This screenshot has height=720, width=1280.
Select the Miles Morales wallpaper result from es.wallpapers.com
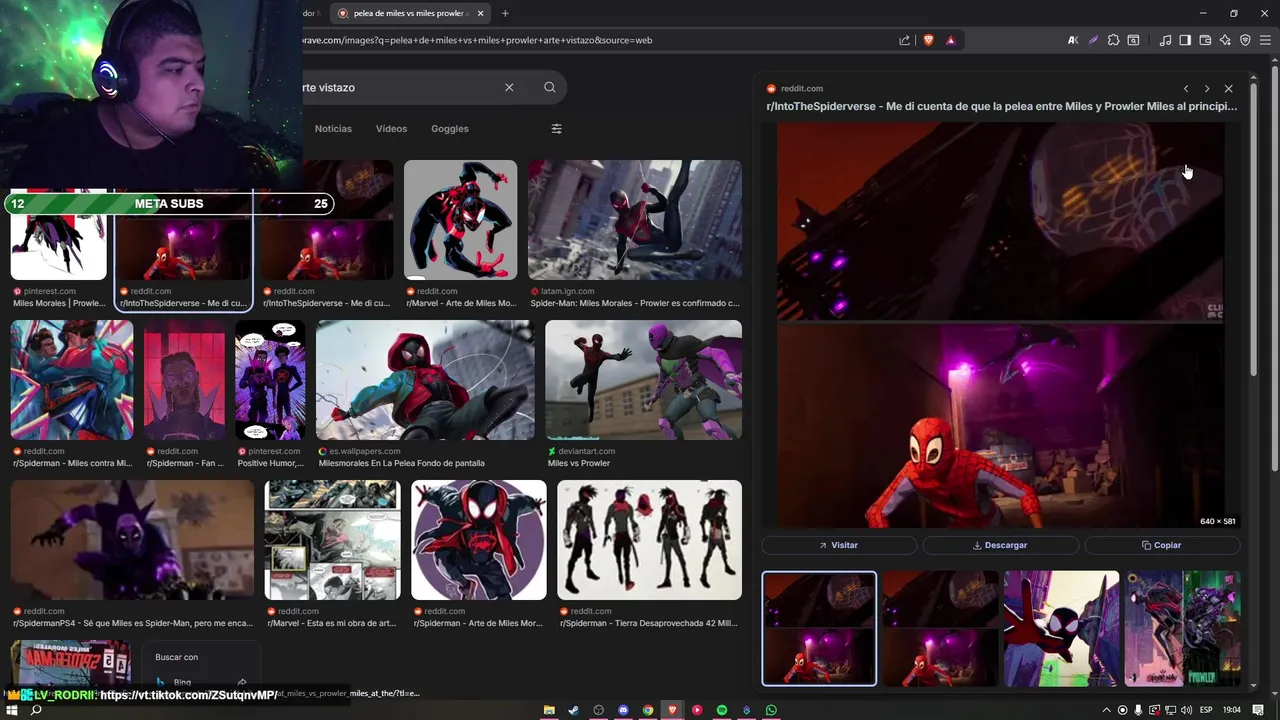pyautogui.click(x=425, y=380)
